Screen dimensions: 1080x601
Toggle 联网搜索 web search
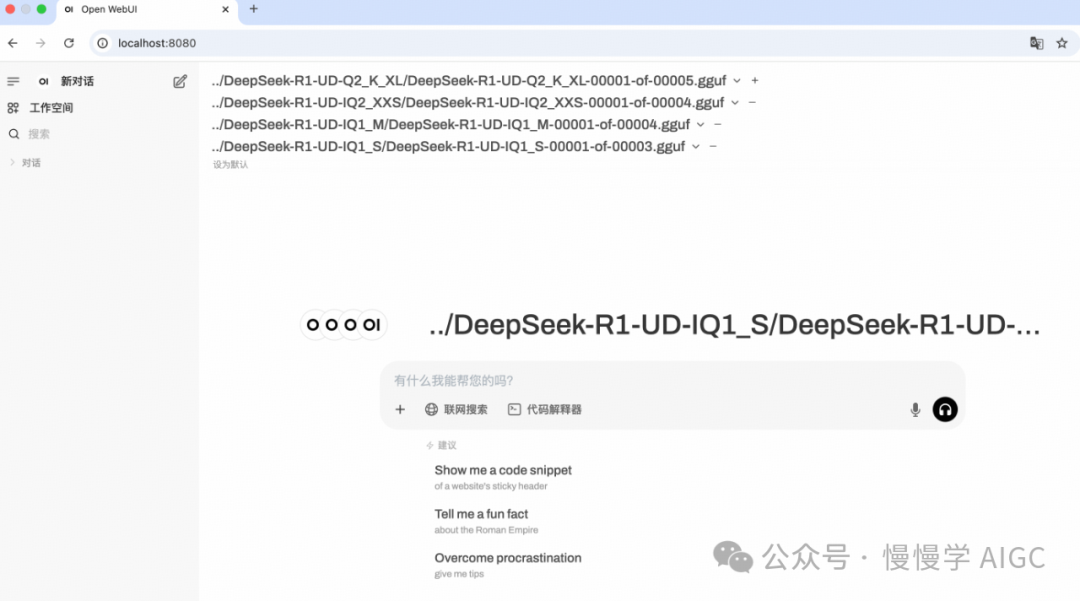[456, 410]
